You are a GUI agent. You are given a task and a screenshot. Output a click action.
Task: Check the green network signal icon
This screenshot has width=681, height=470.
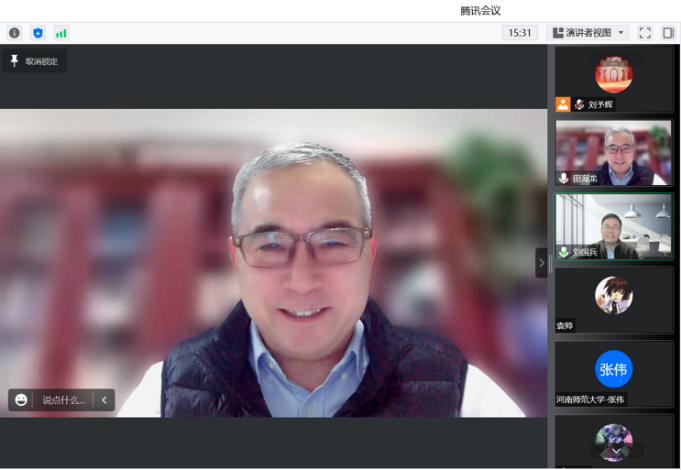click(x=61, y=33)
